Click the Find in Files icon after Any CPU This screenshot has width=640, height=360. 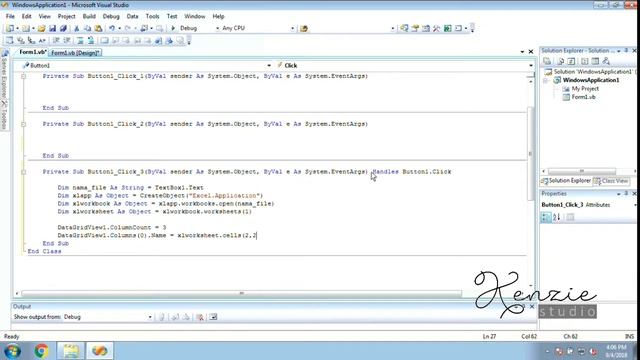click(304, 29)
